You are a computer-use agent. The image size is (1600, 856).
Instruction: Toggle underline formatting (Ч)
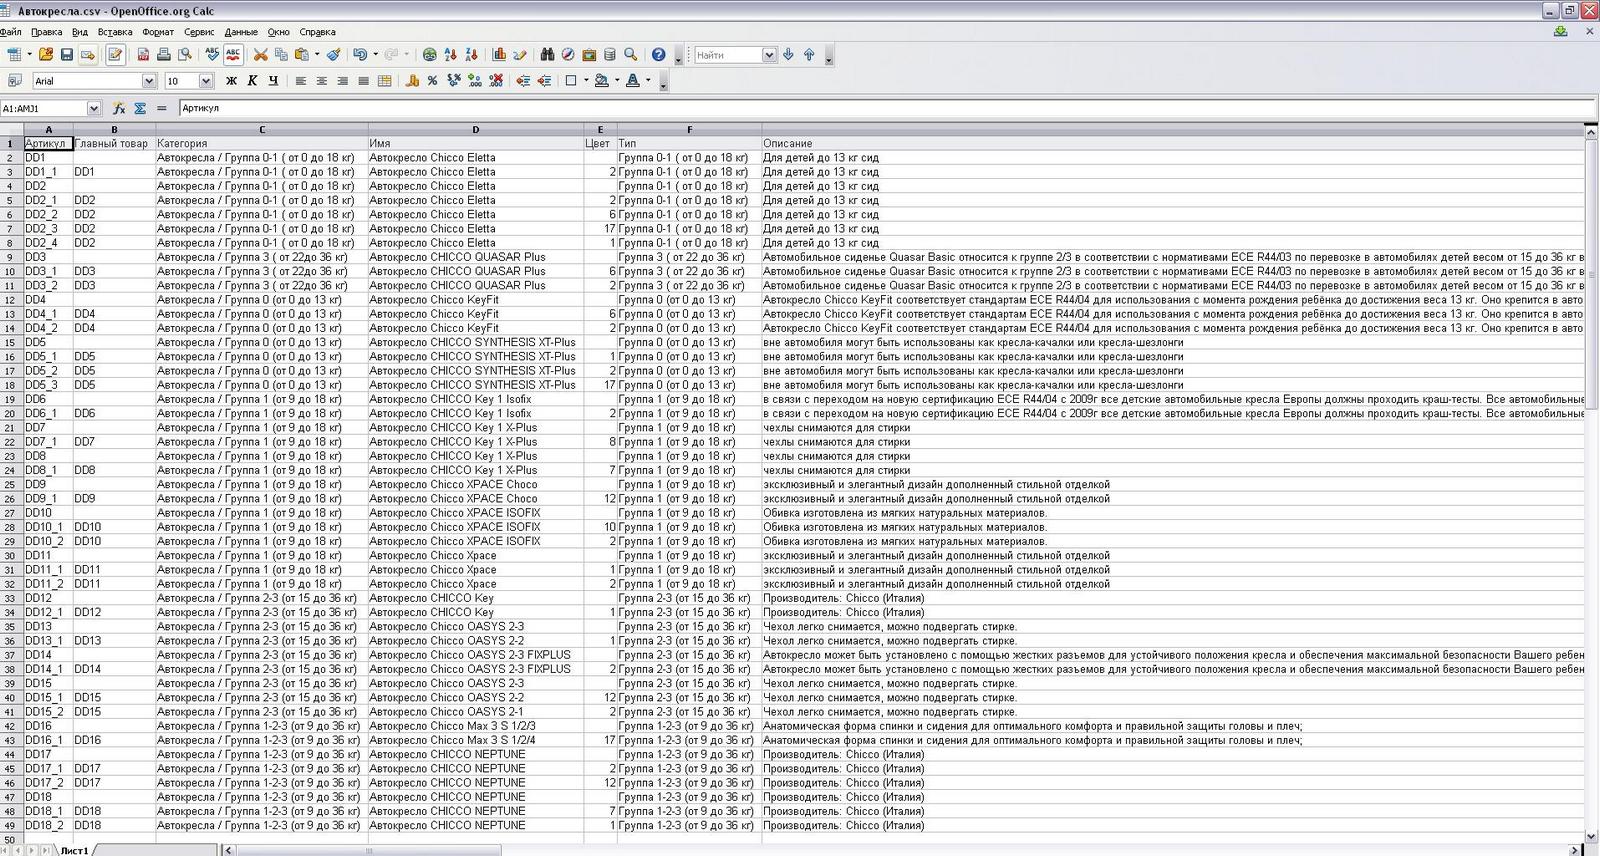point(273,81)
